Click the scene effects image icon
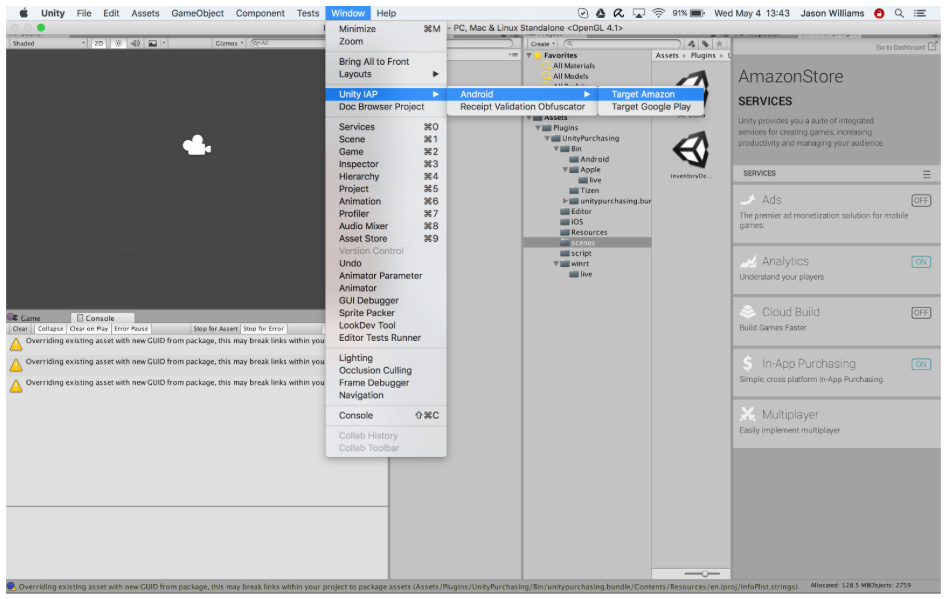This screenshot has height=599, width=946. pos(151,44)
